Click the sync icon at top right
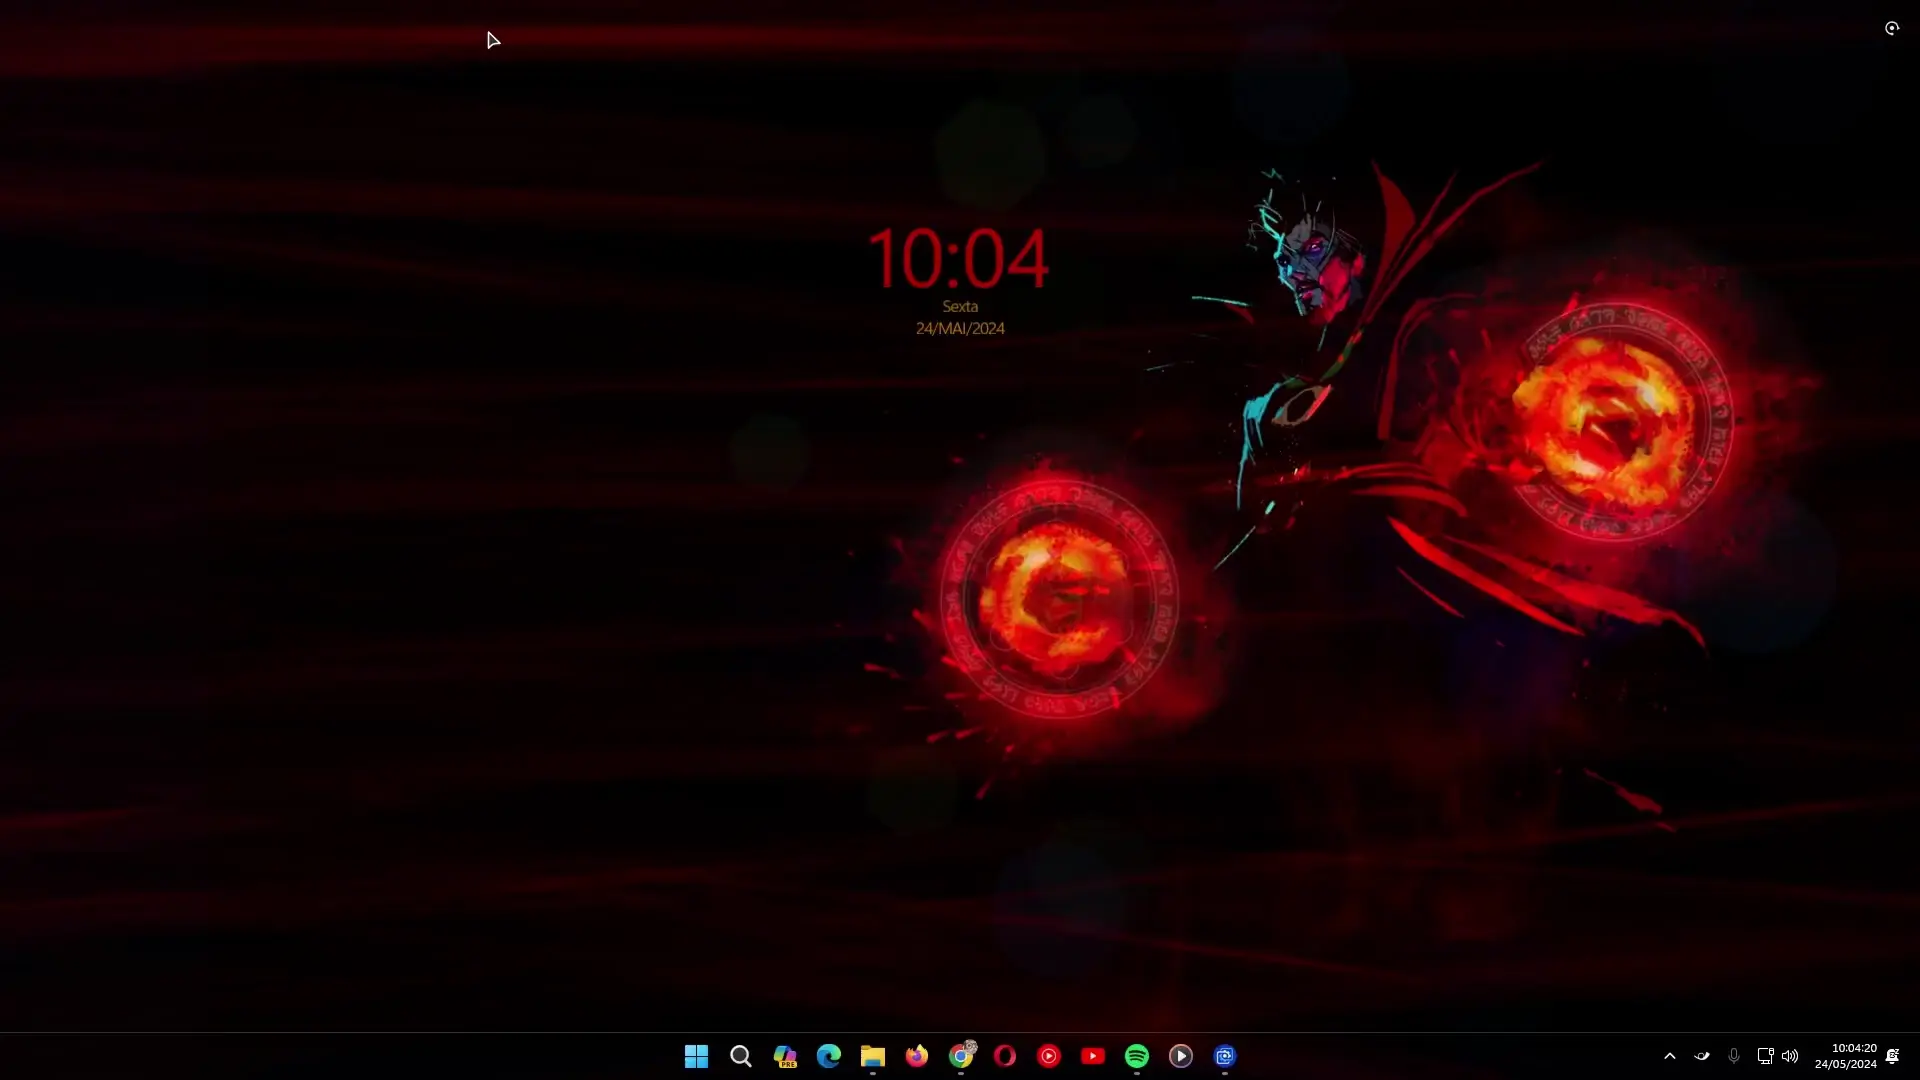Viewport: 1920px width, 1080px height. pos(1892,29)
